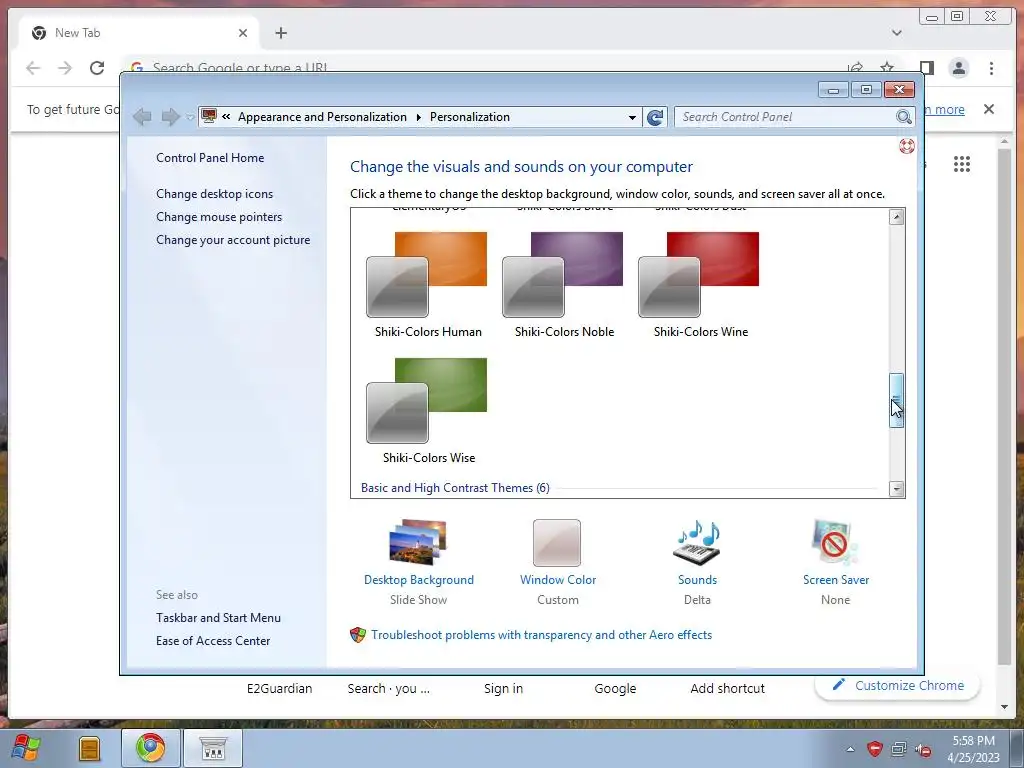Open Change your account picture
The height and width of the screenshot is (768, 1024).
233,240
